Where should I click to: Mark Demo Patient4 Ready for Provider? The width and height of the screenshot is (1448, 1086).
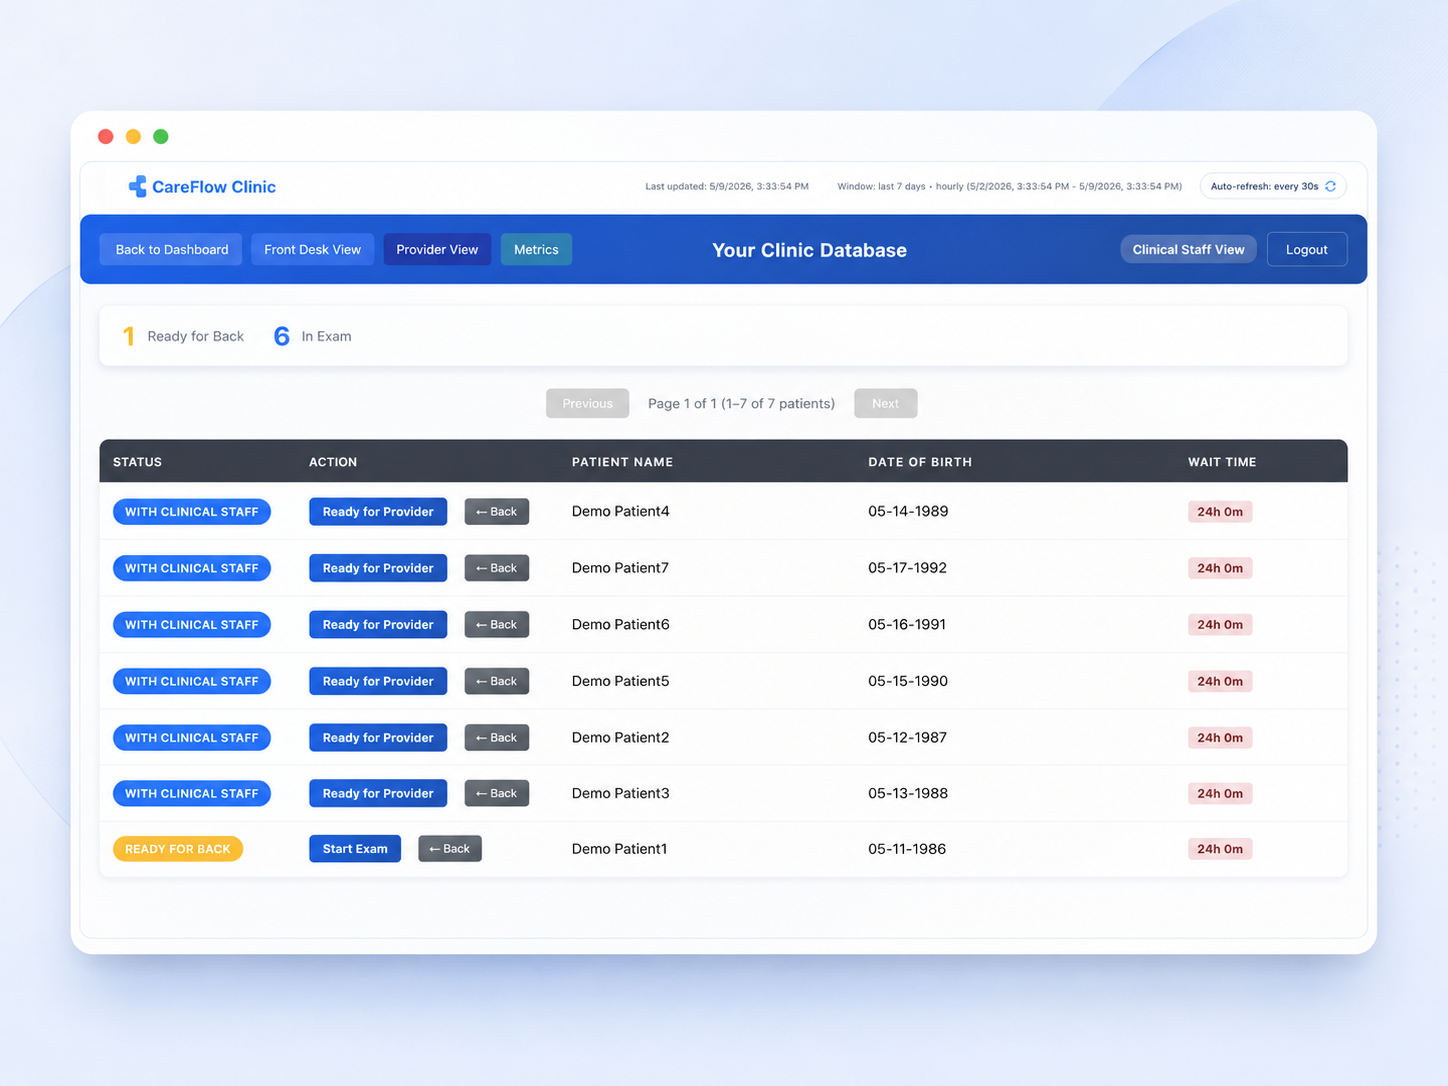[x=378, y=511]
